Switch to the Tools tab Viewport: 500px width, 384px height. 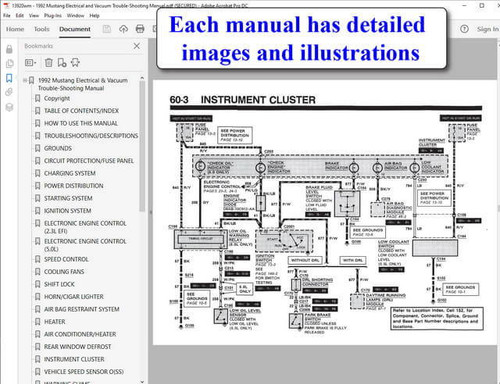(x=42, y=29)
